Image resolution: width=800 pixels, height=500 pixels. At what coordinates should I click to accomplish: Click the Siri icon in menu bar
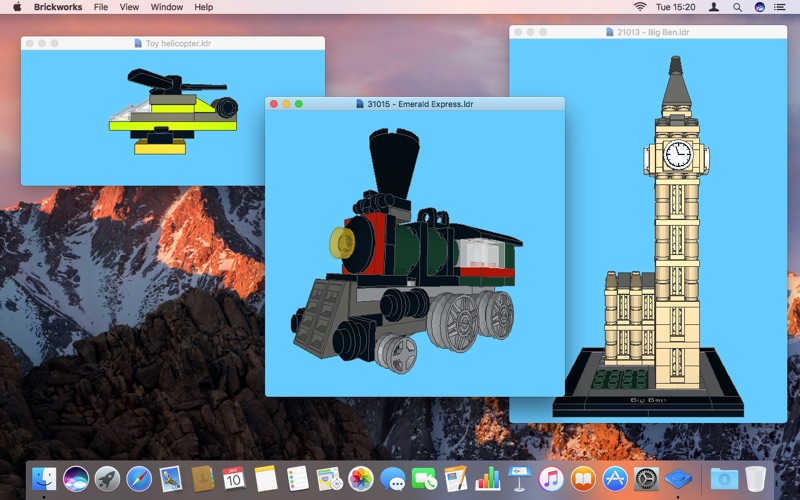(760, 7)
